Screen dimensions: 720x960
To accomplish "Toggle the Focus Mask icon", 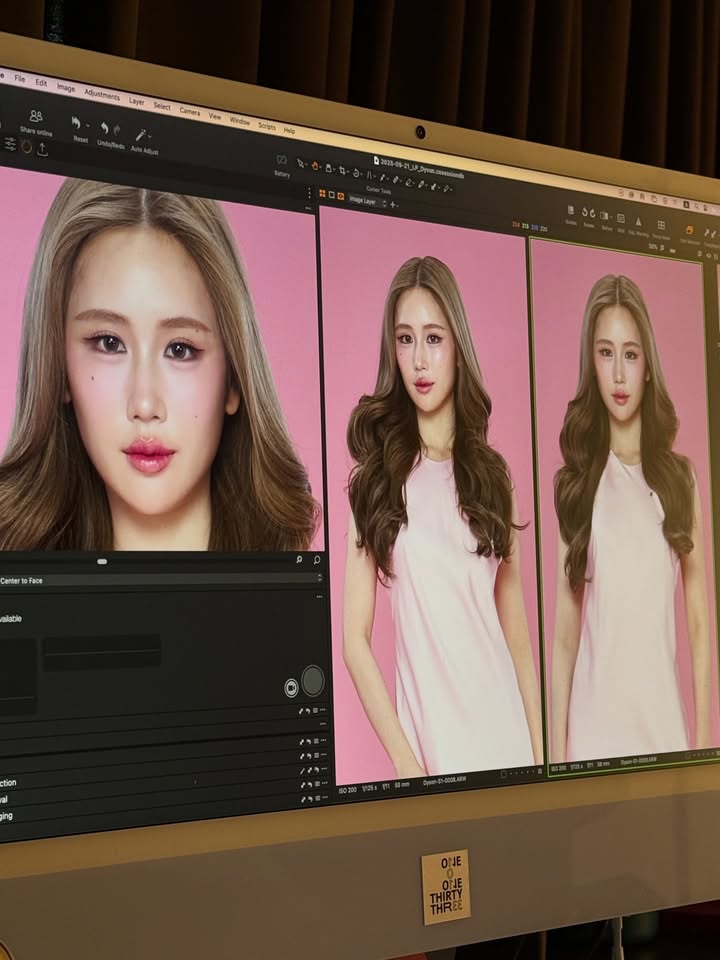I will tap(661, 225).
